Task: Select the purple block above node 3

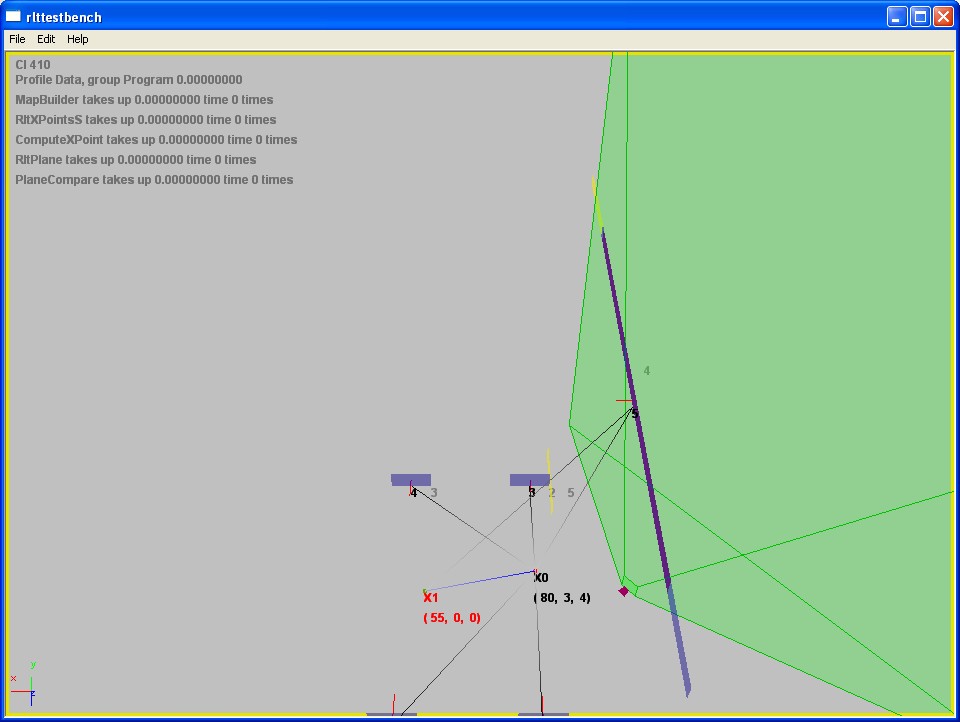Action: pyautogui.click(x=529, y=480)
